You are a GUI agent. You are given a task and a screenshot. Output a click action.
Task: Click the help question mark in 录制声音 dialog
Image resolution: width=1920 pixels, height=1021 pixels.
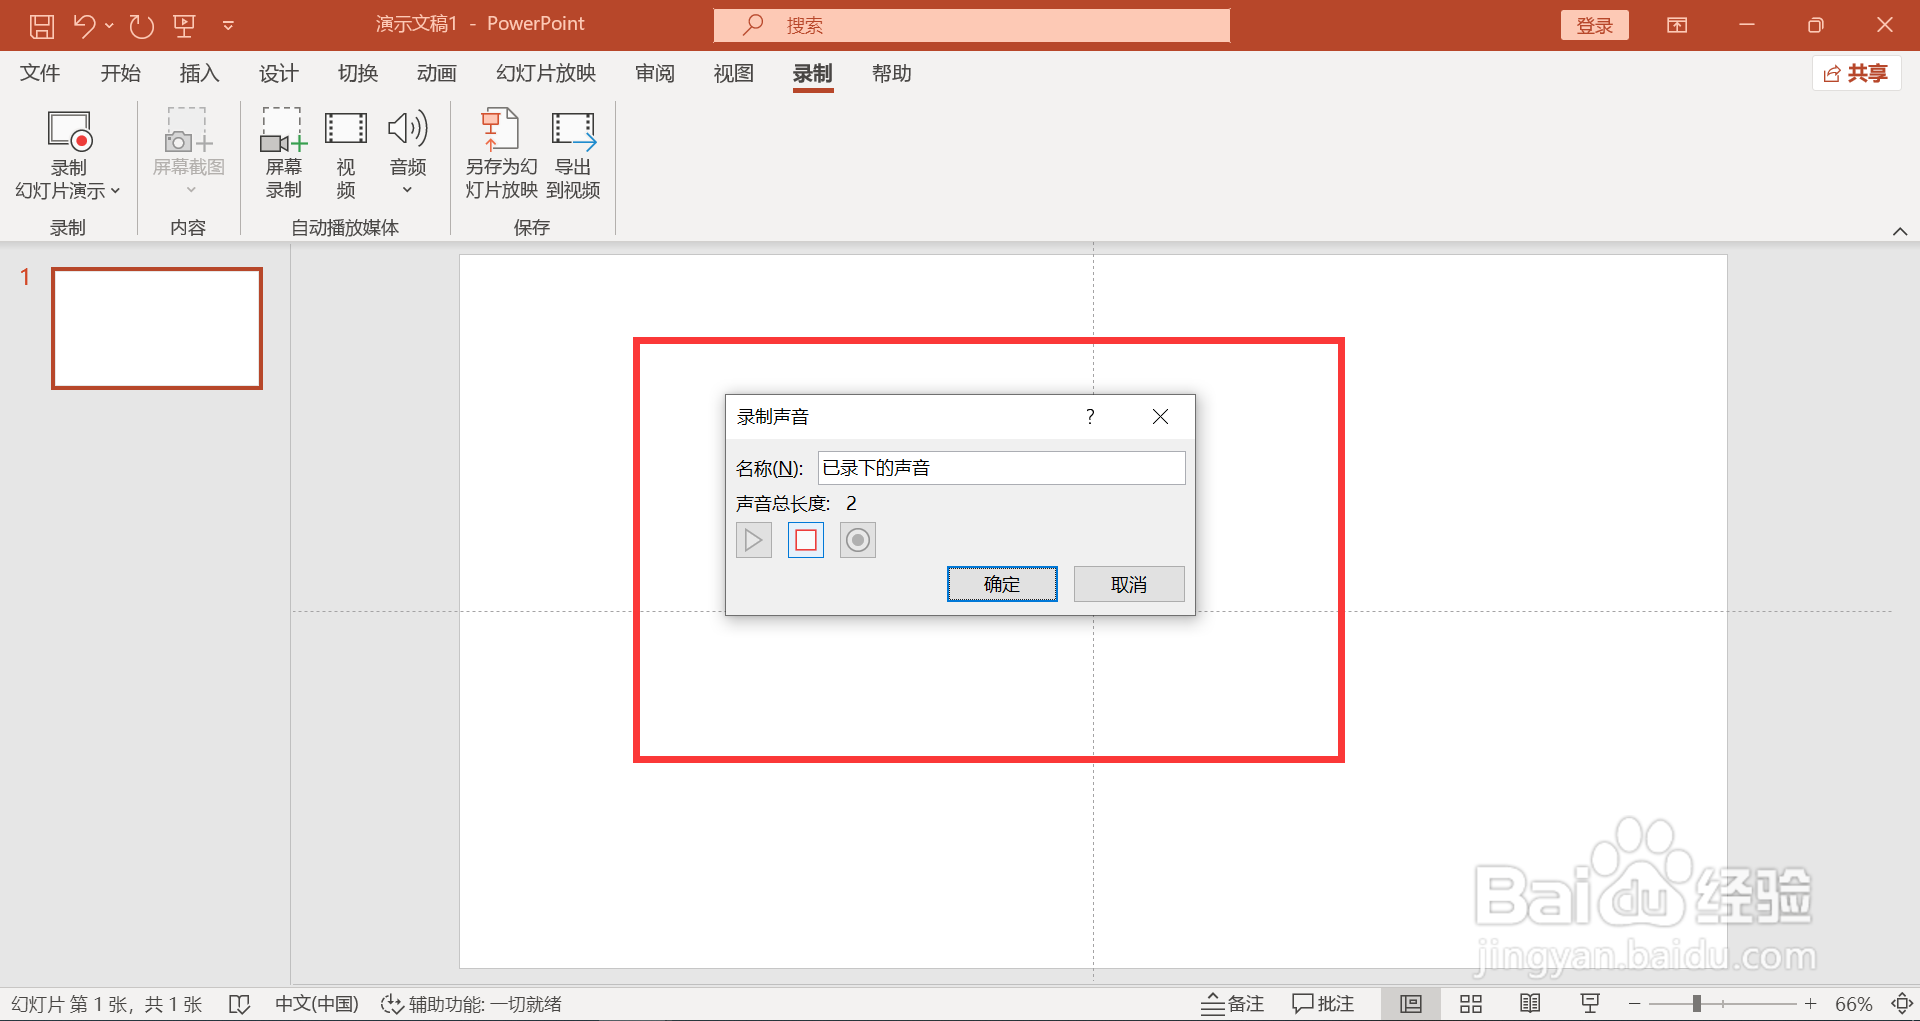tap(1090, 416)
